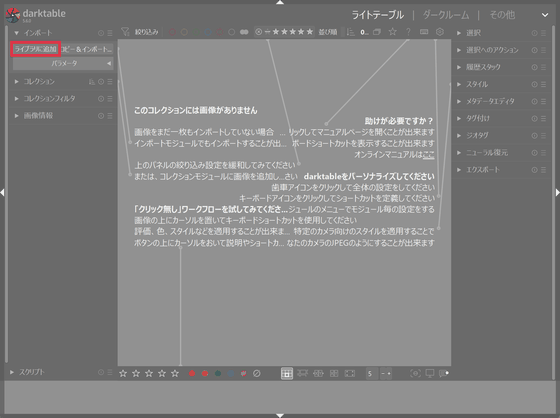Apply blue color label in bottom bar
Viewport: 560px width, 418px height.
click(231, 374)
